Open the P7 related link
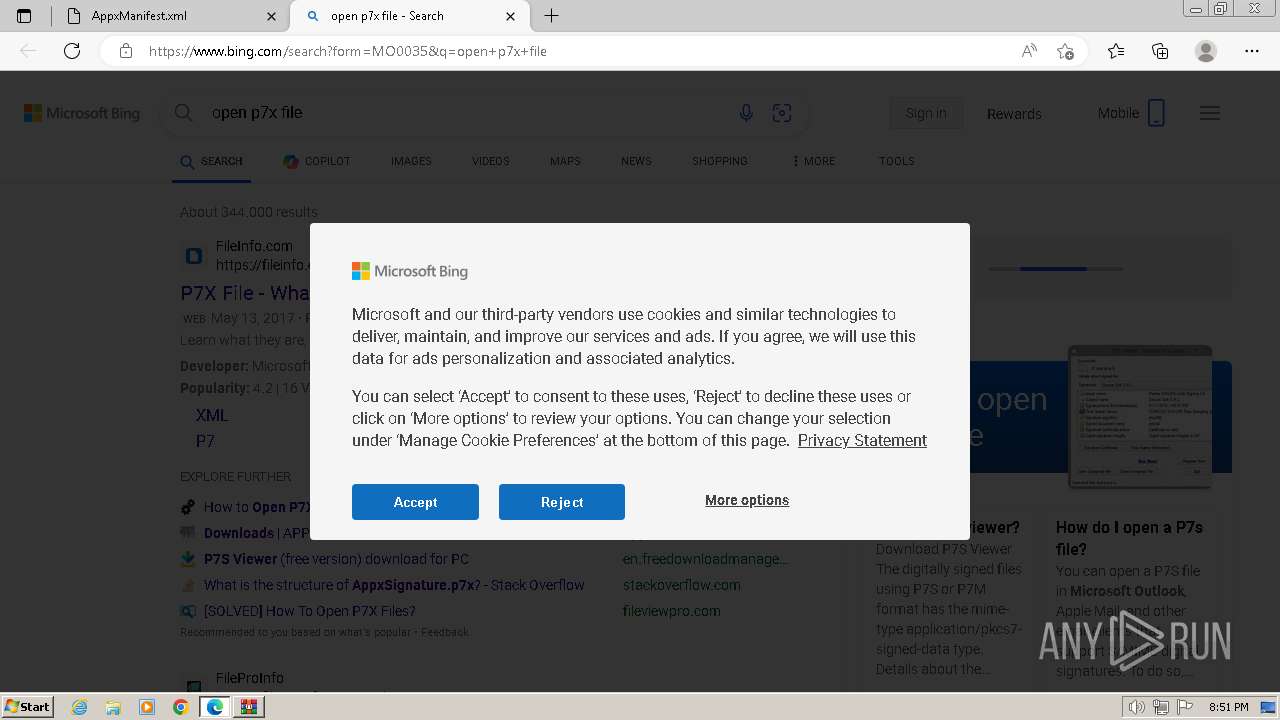 [x=205, y=441]
